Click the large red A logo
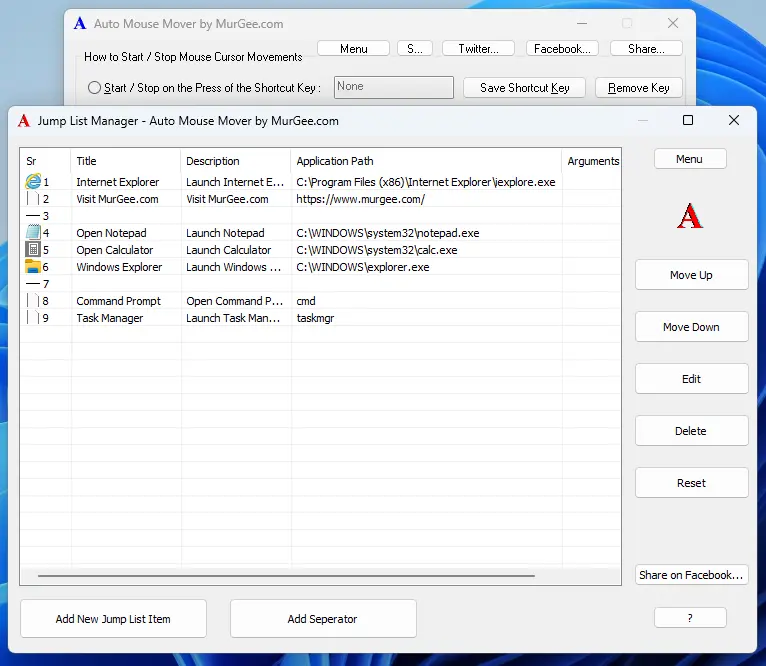Screen dimensions: 766x666 690,216
